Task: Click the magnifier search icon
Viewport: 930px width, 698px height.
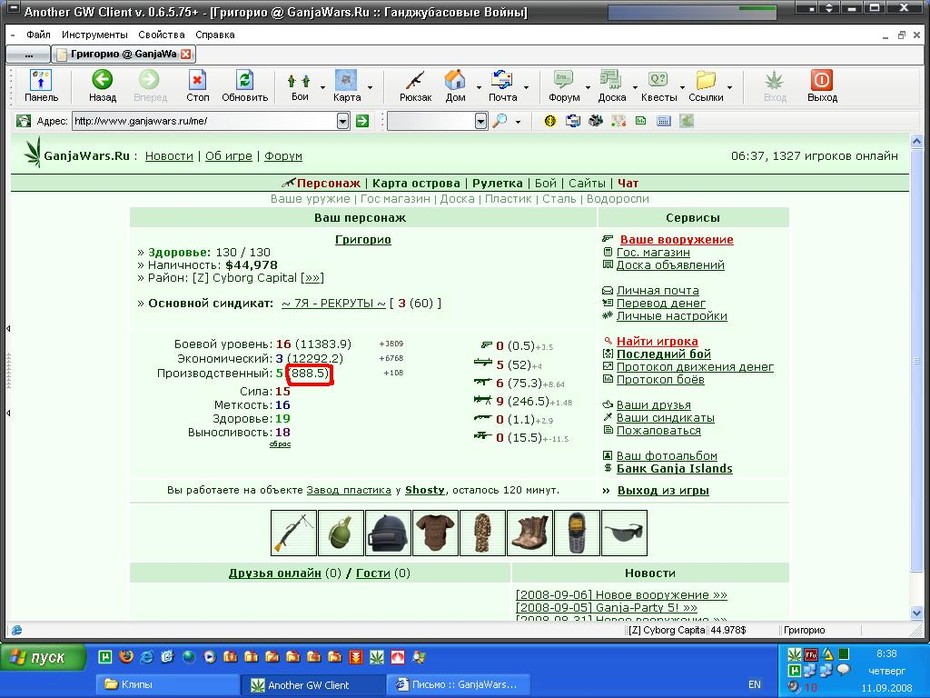Action: point(500,121)
